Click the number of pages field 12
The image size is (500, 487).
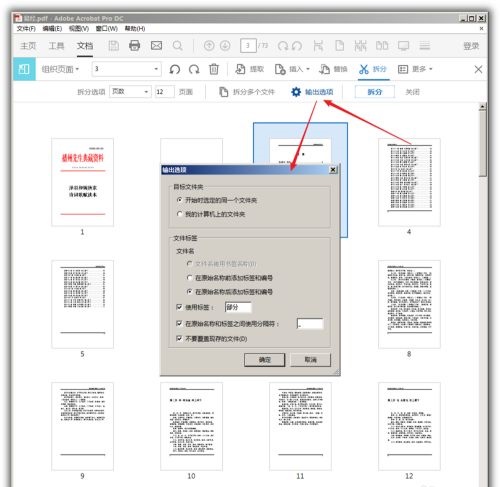[x=164, y=92]
